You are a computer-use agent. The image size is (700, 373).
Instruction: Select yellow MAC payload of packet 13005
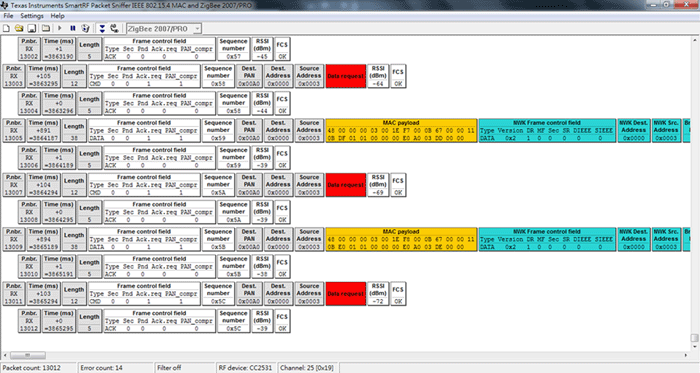401,131
